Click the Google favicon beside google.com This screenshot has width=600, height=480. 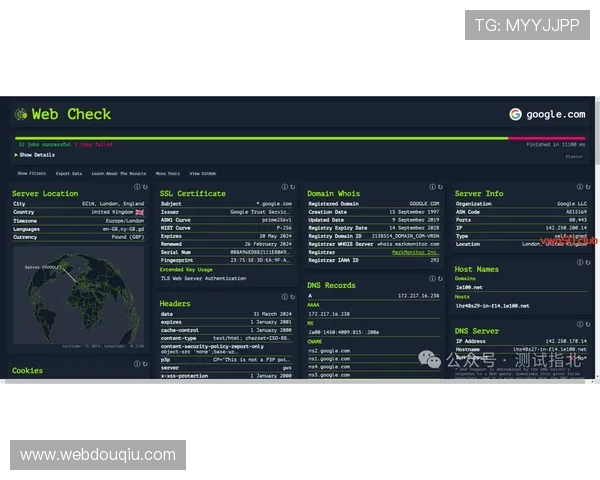[x=516, y=114]
